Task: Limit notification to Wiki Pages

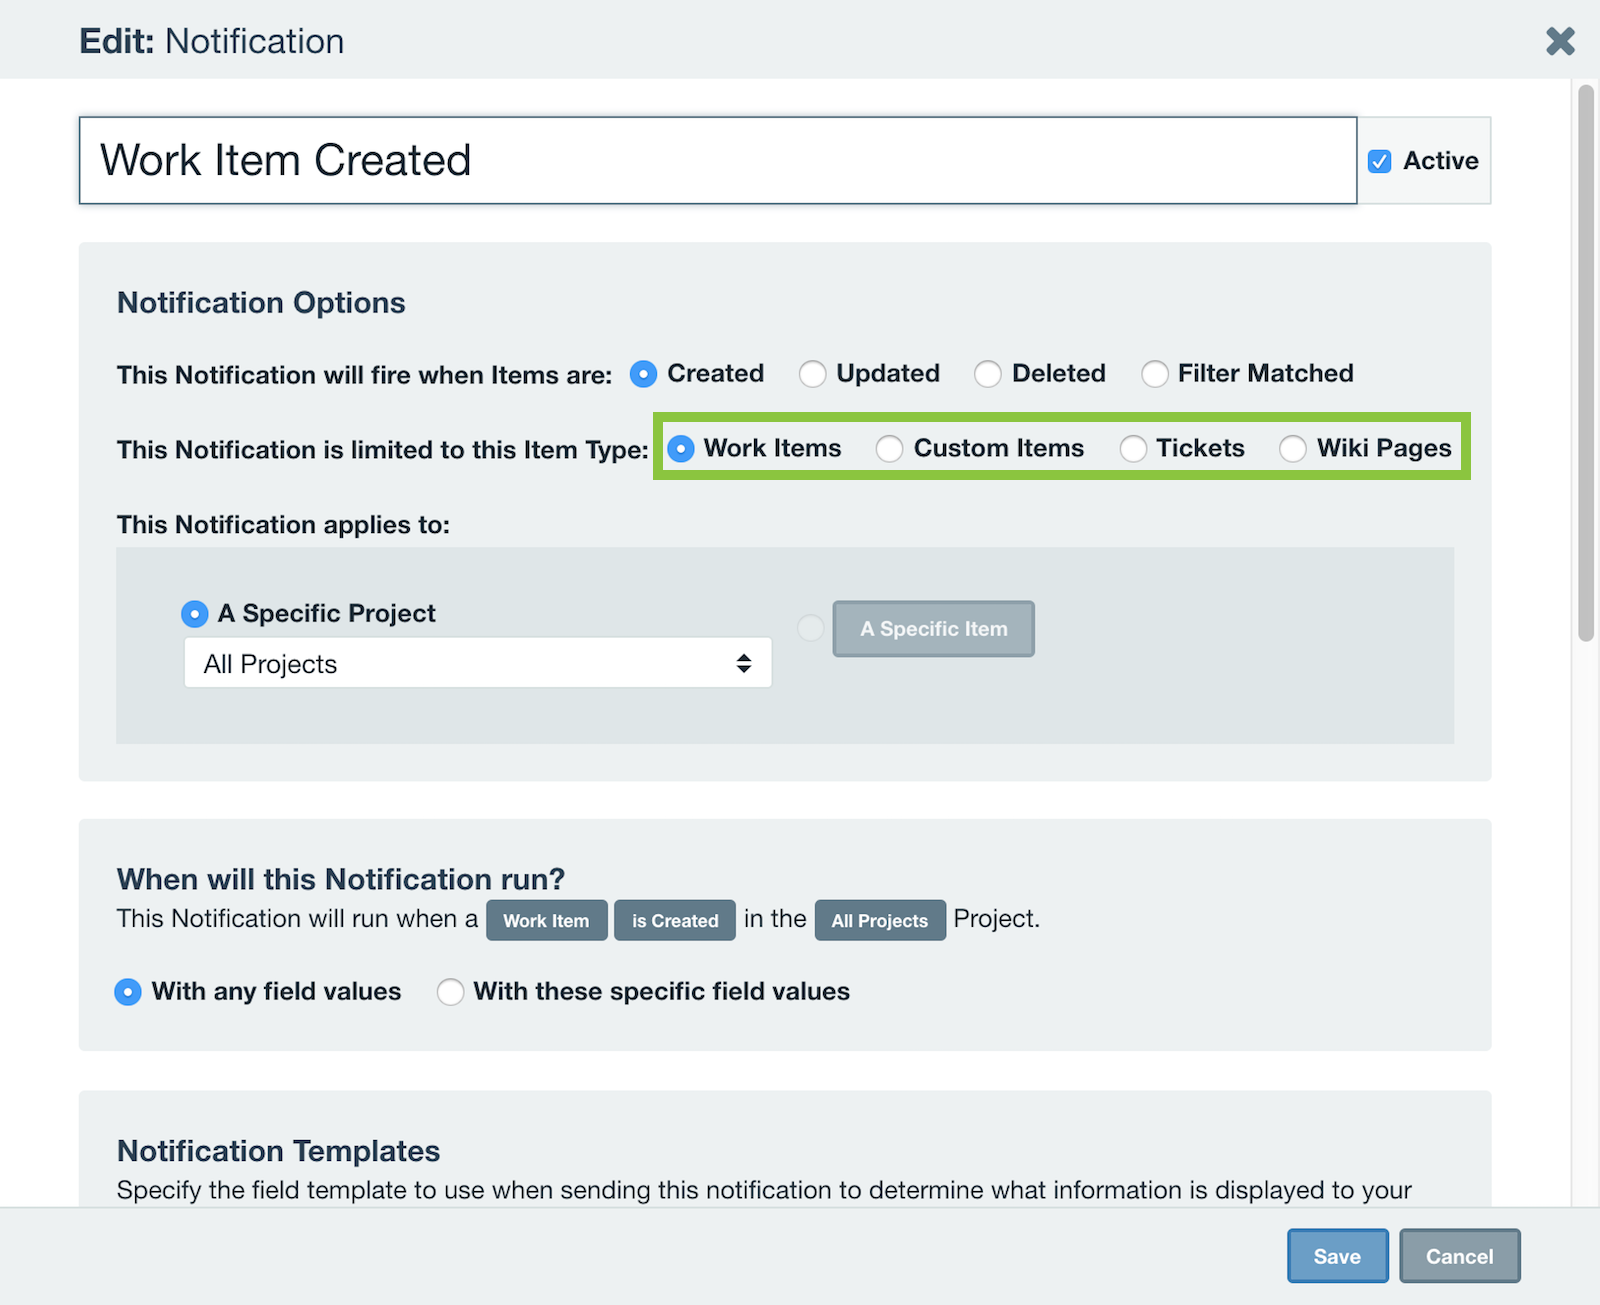Action: point(1293,449)
